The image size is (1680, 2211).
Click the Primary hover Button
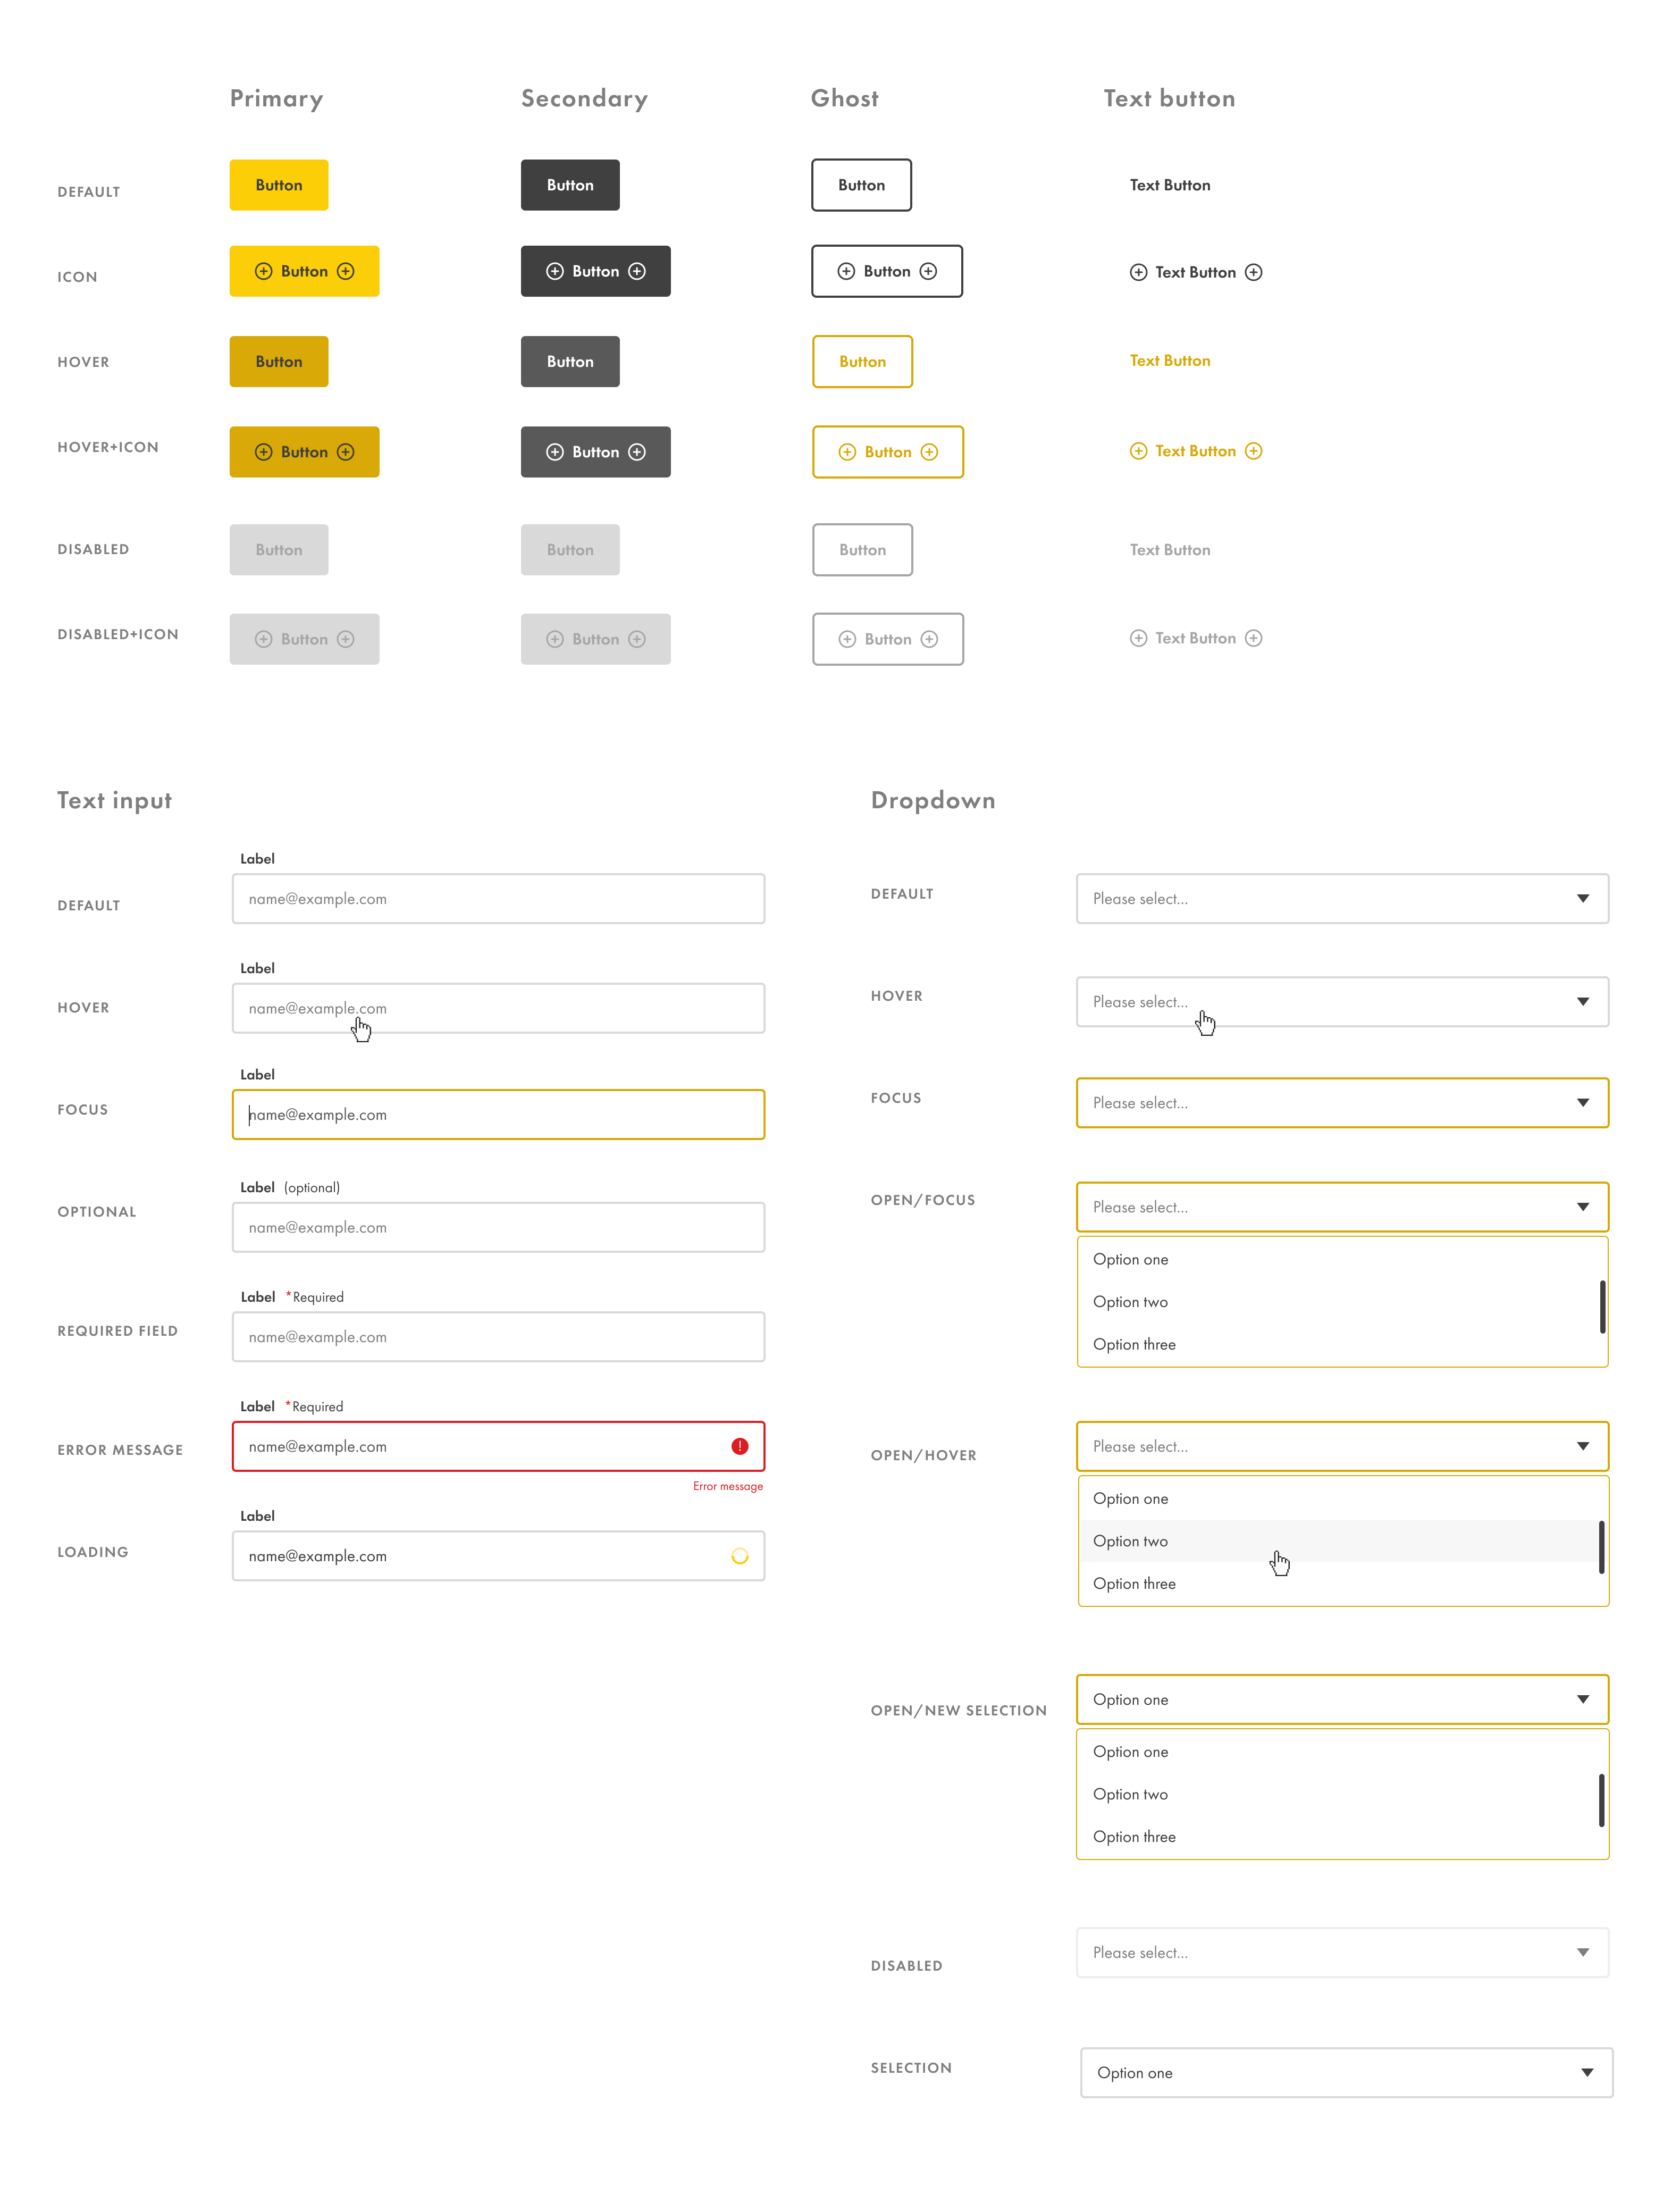point(279,361)
